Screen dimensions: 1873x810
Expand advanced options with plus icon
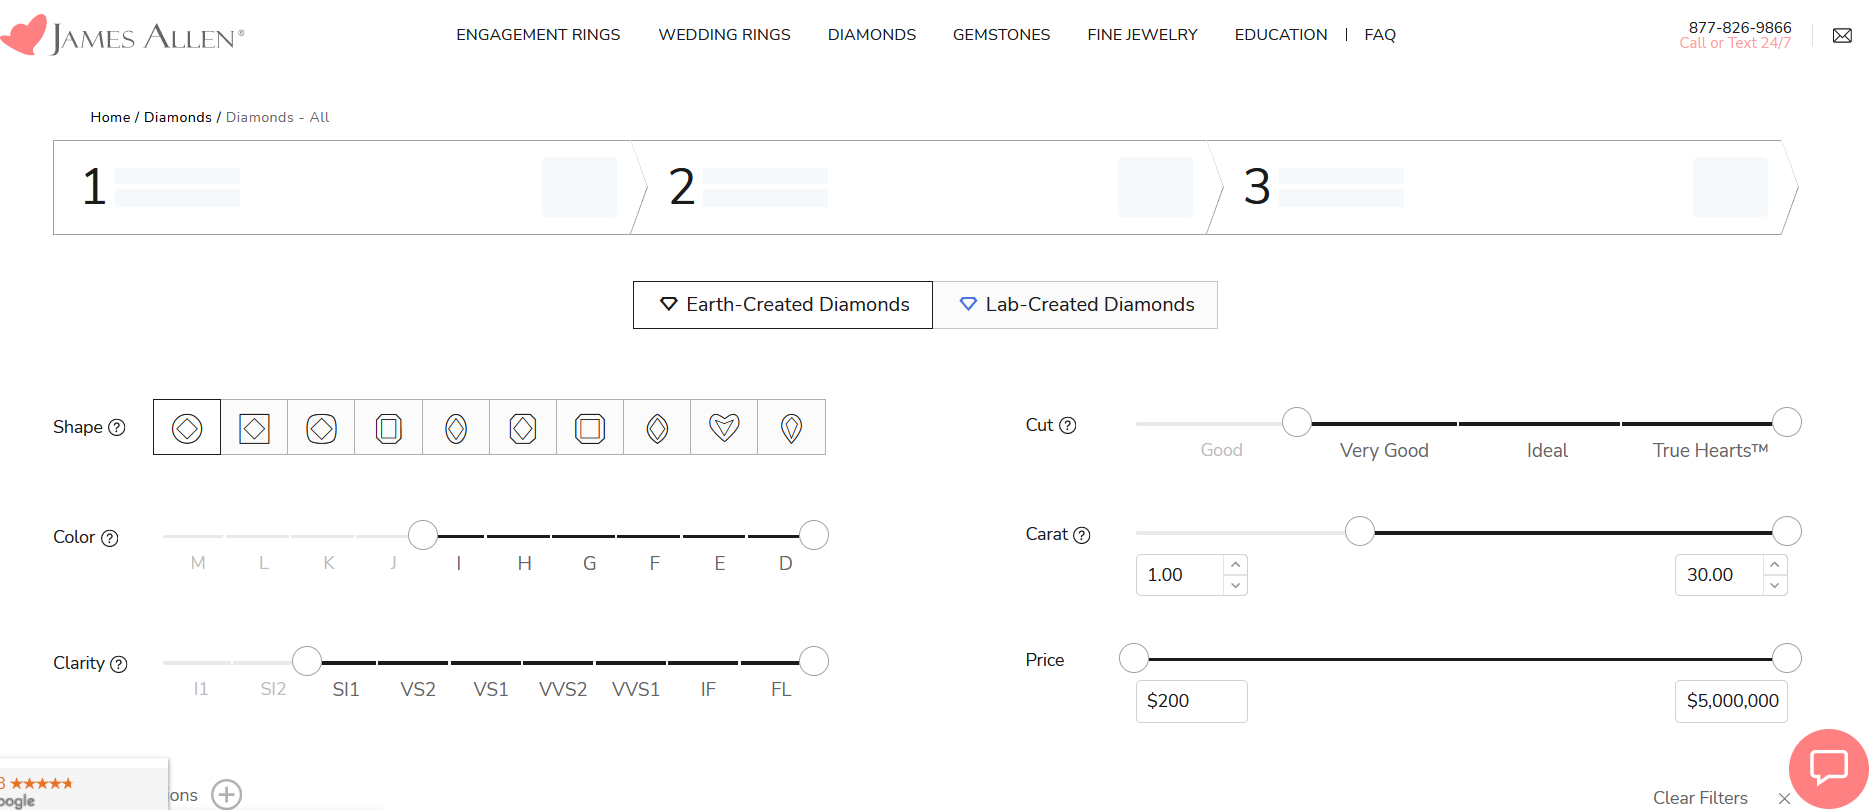[227, 795]
